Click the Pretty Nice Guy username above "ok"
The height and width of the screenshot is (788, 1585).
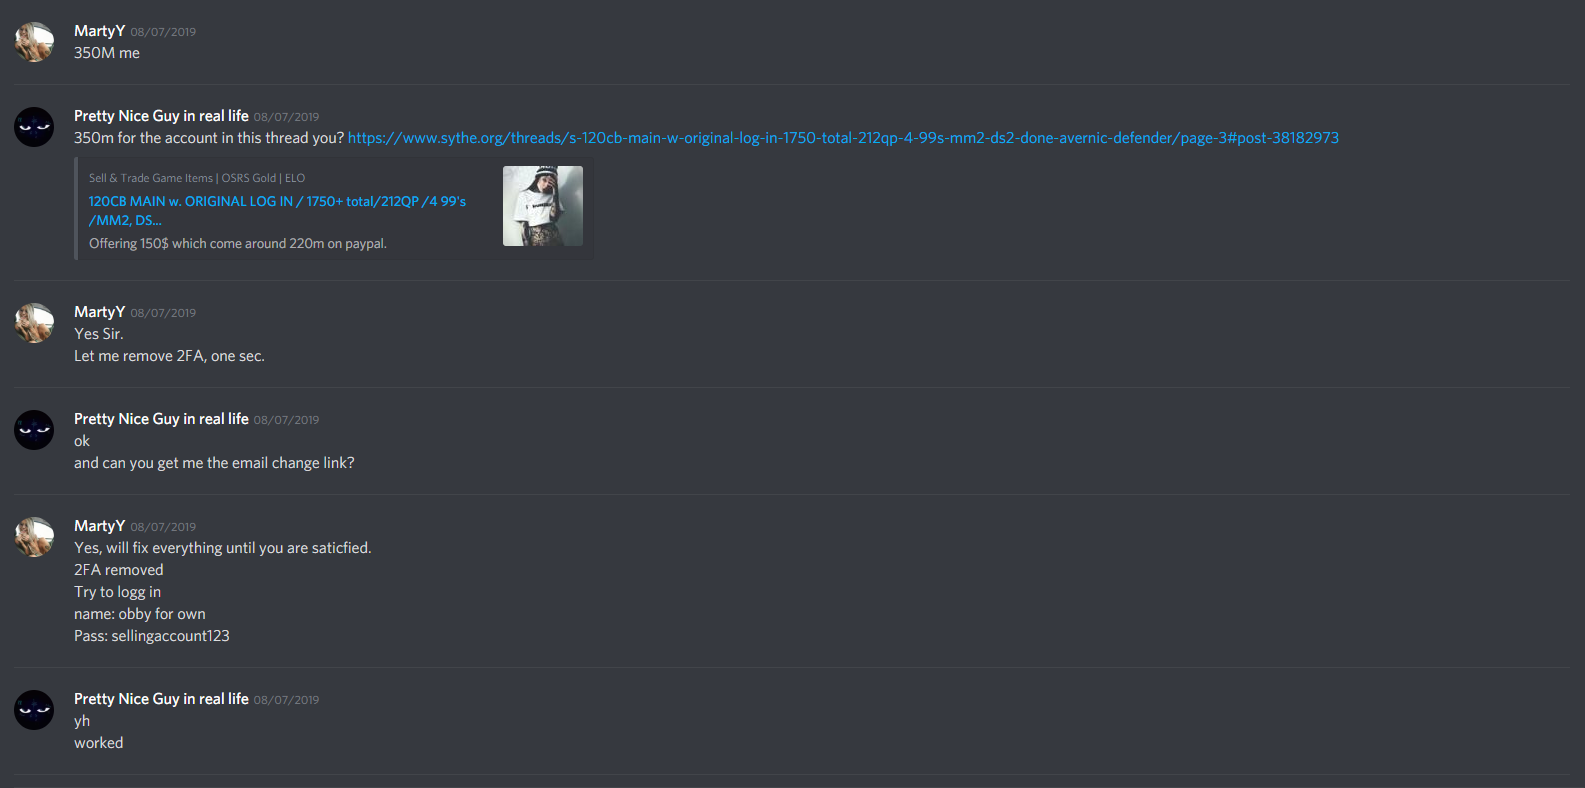pos(161,419)
